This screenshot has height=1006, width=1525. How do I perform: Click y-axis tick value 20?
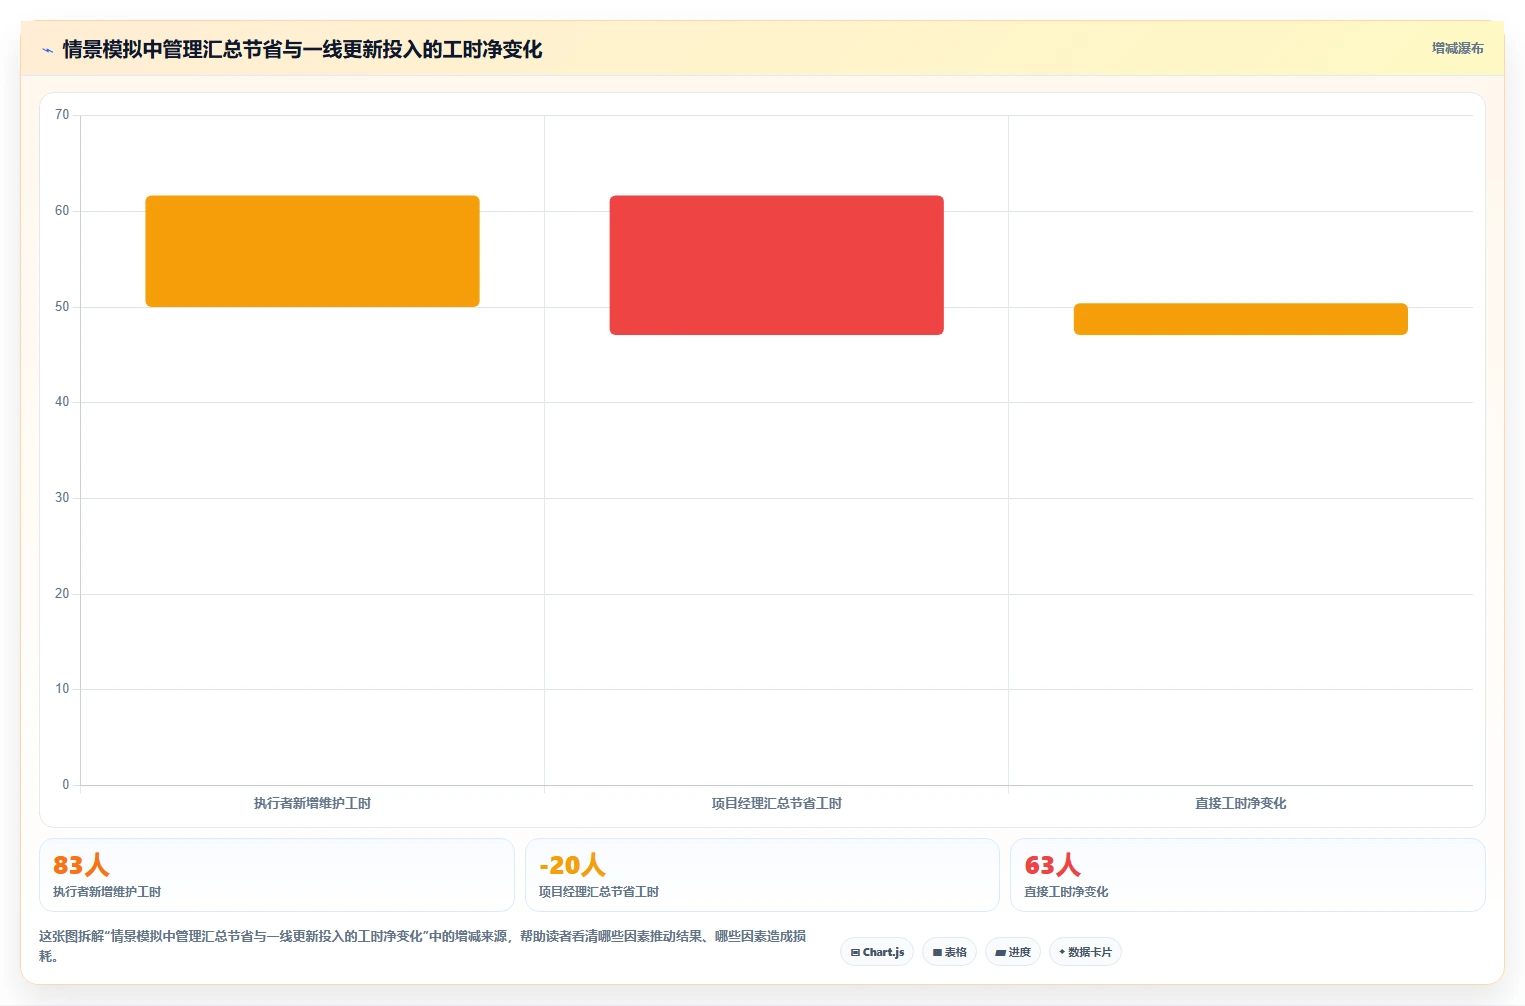pos(62,594)
